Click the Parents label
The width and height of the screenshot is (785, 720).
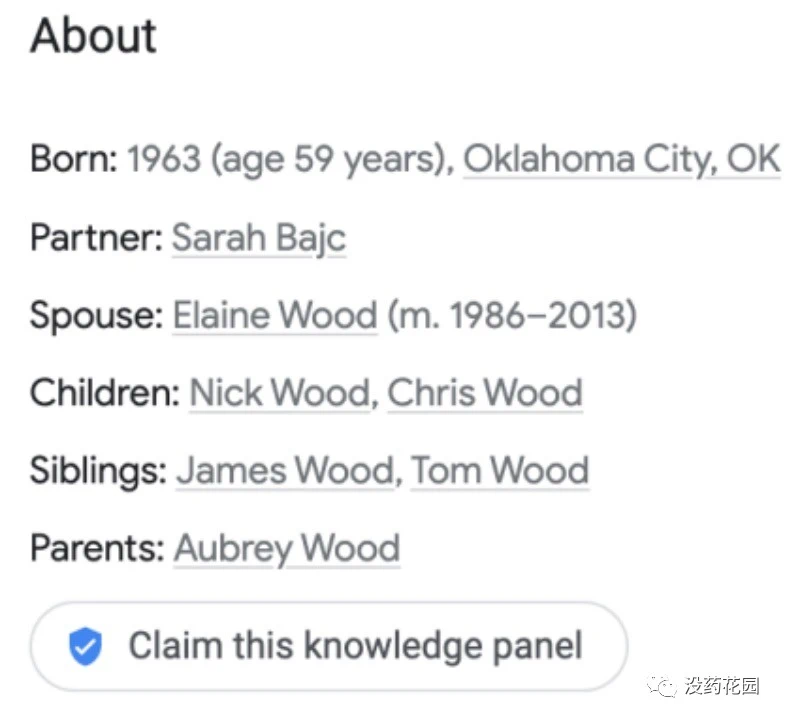[98, 548]
